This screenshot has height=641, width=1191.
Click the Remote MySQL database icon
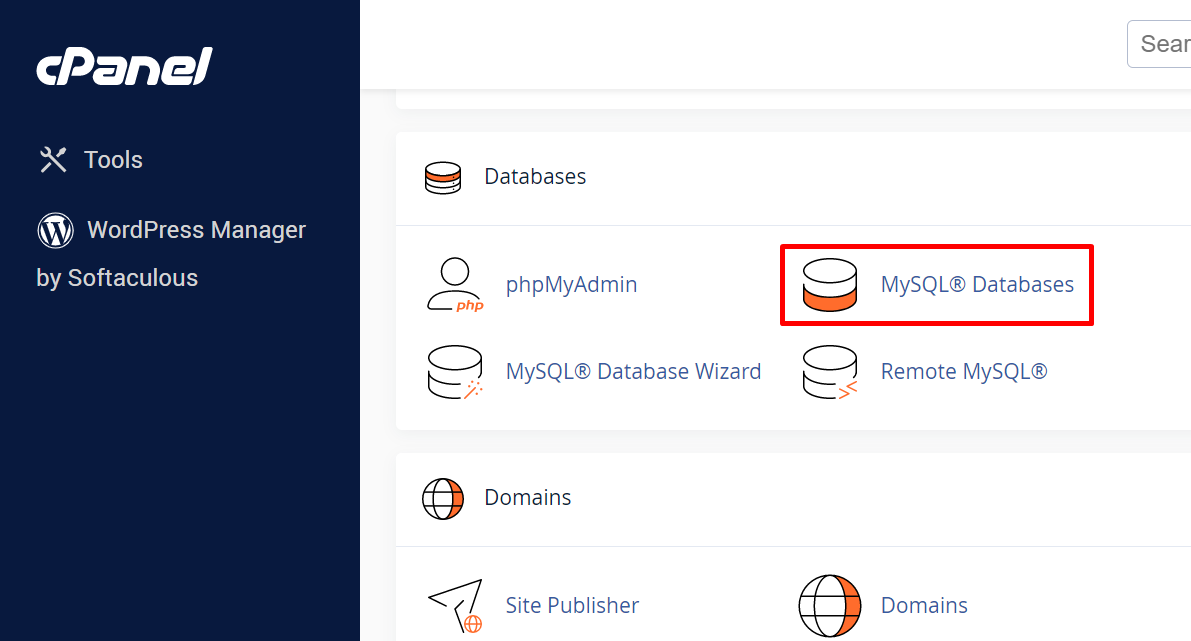click(x=829, y=372)
